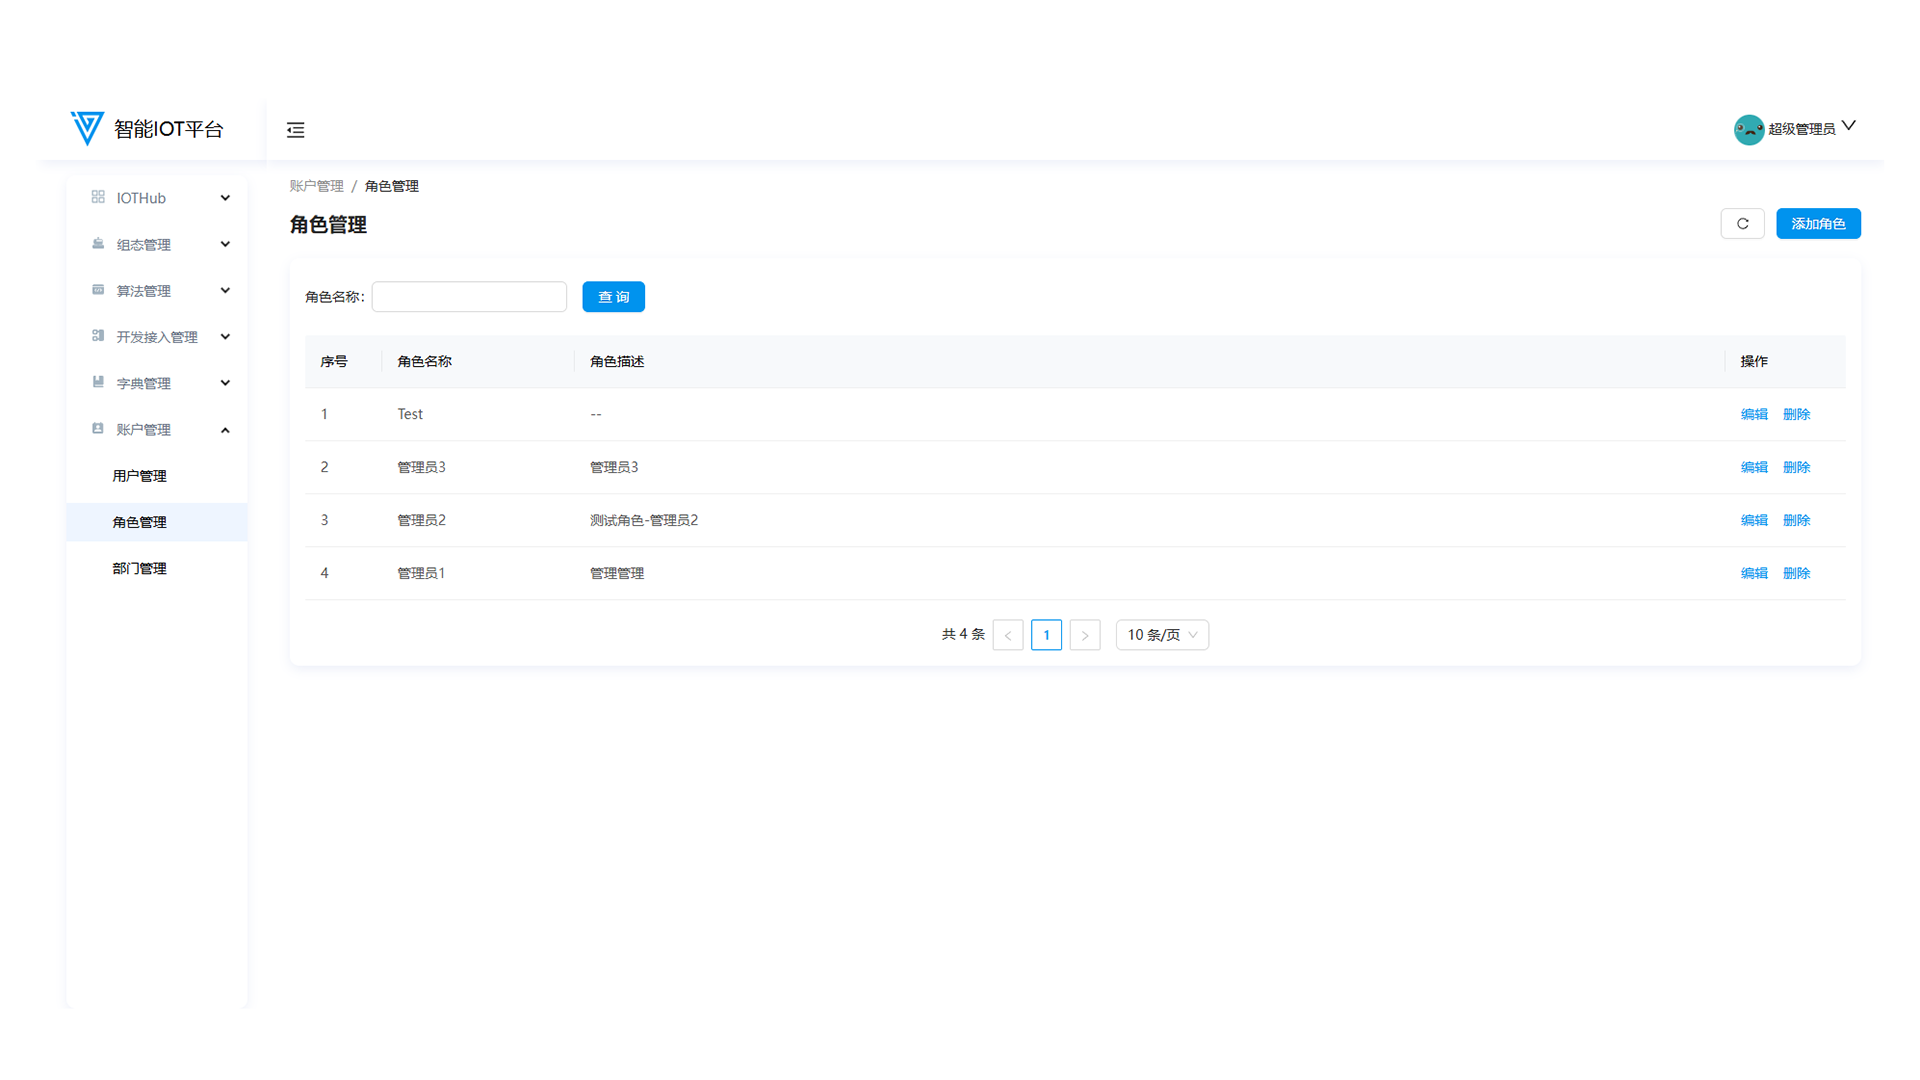The height and width of the screenshot is (1080, 1920).
Task: Click the IOT platform logo
Action: tap(88, 128)
